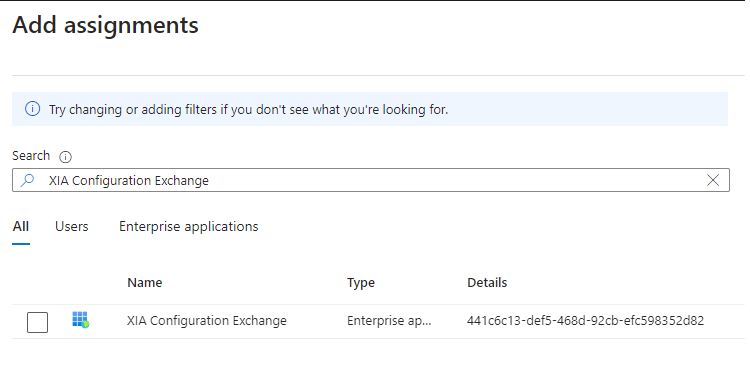
Task: Clear the search box with the X icon
Action: (713, 180)
